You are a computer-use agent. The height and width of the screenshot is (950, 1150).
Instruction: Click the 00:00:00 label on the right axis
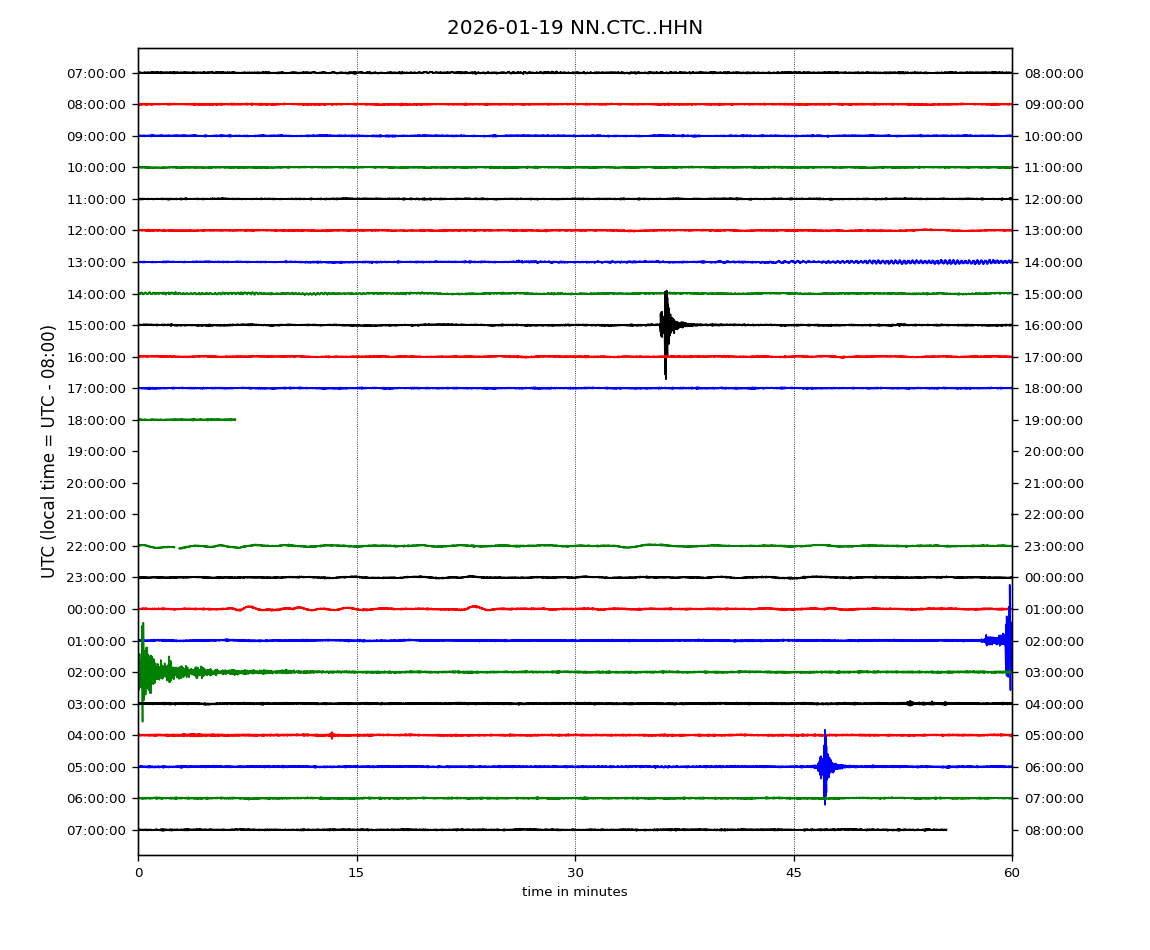pyautogui.click(x=1053, y=578)
